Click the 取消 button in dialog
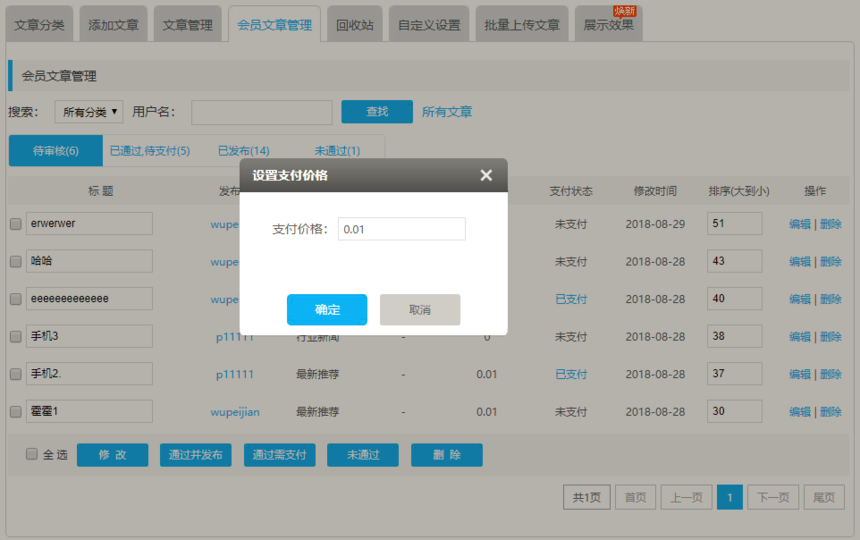This screenshot has width=860, height=540. click(420, 310)
